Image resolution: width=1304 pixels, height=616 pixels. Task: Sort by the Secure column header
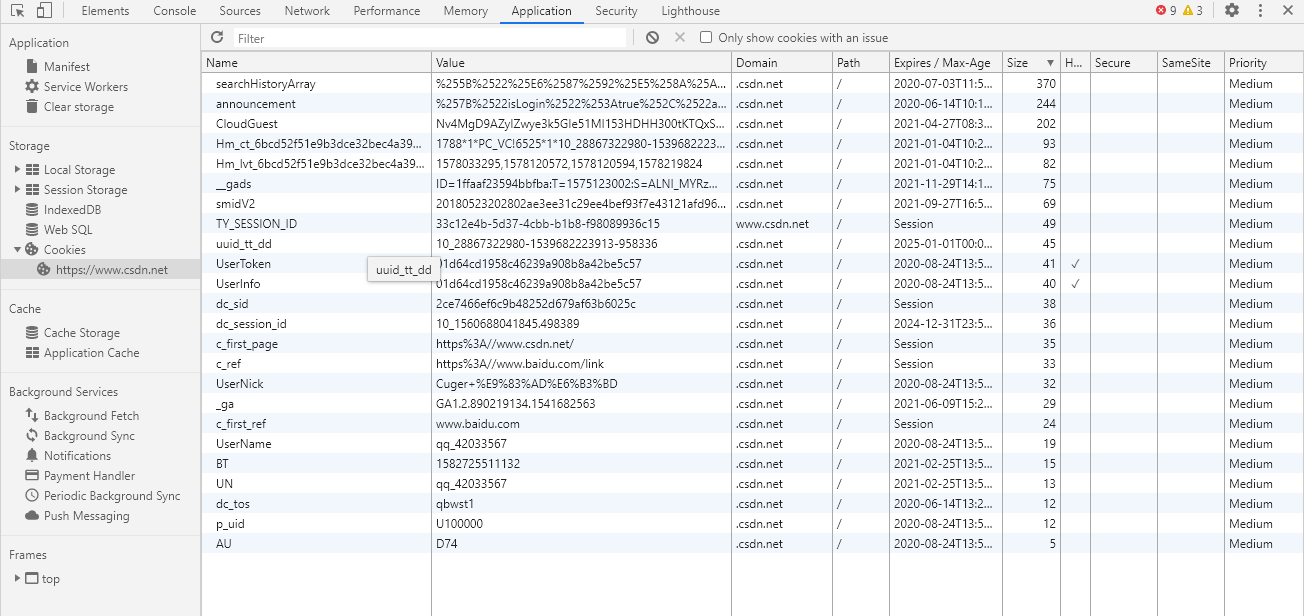coord(1124,62)
